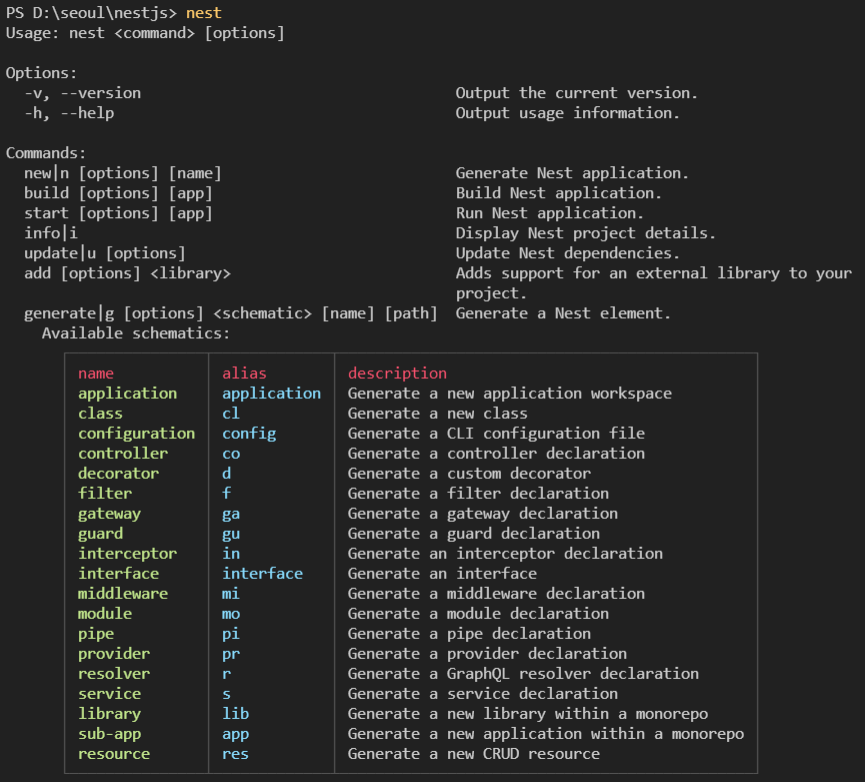The height and width of the screenshot is (782, 865).
Task: Click 'interceptor' in the name column
Action: pyautogui.click(x=127, y=554)
